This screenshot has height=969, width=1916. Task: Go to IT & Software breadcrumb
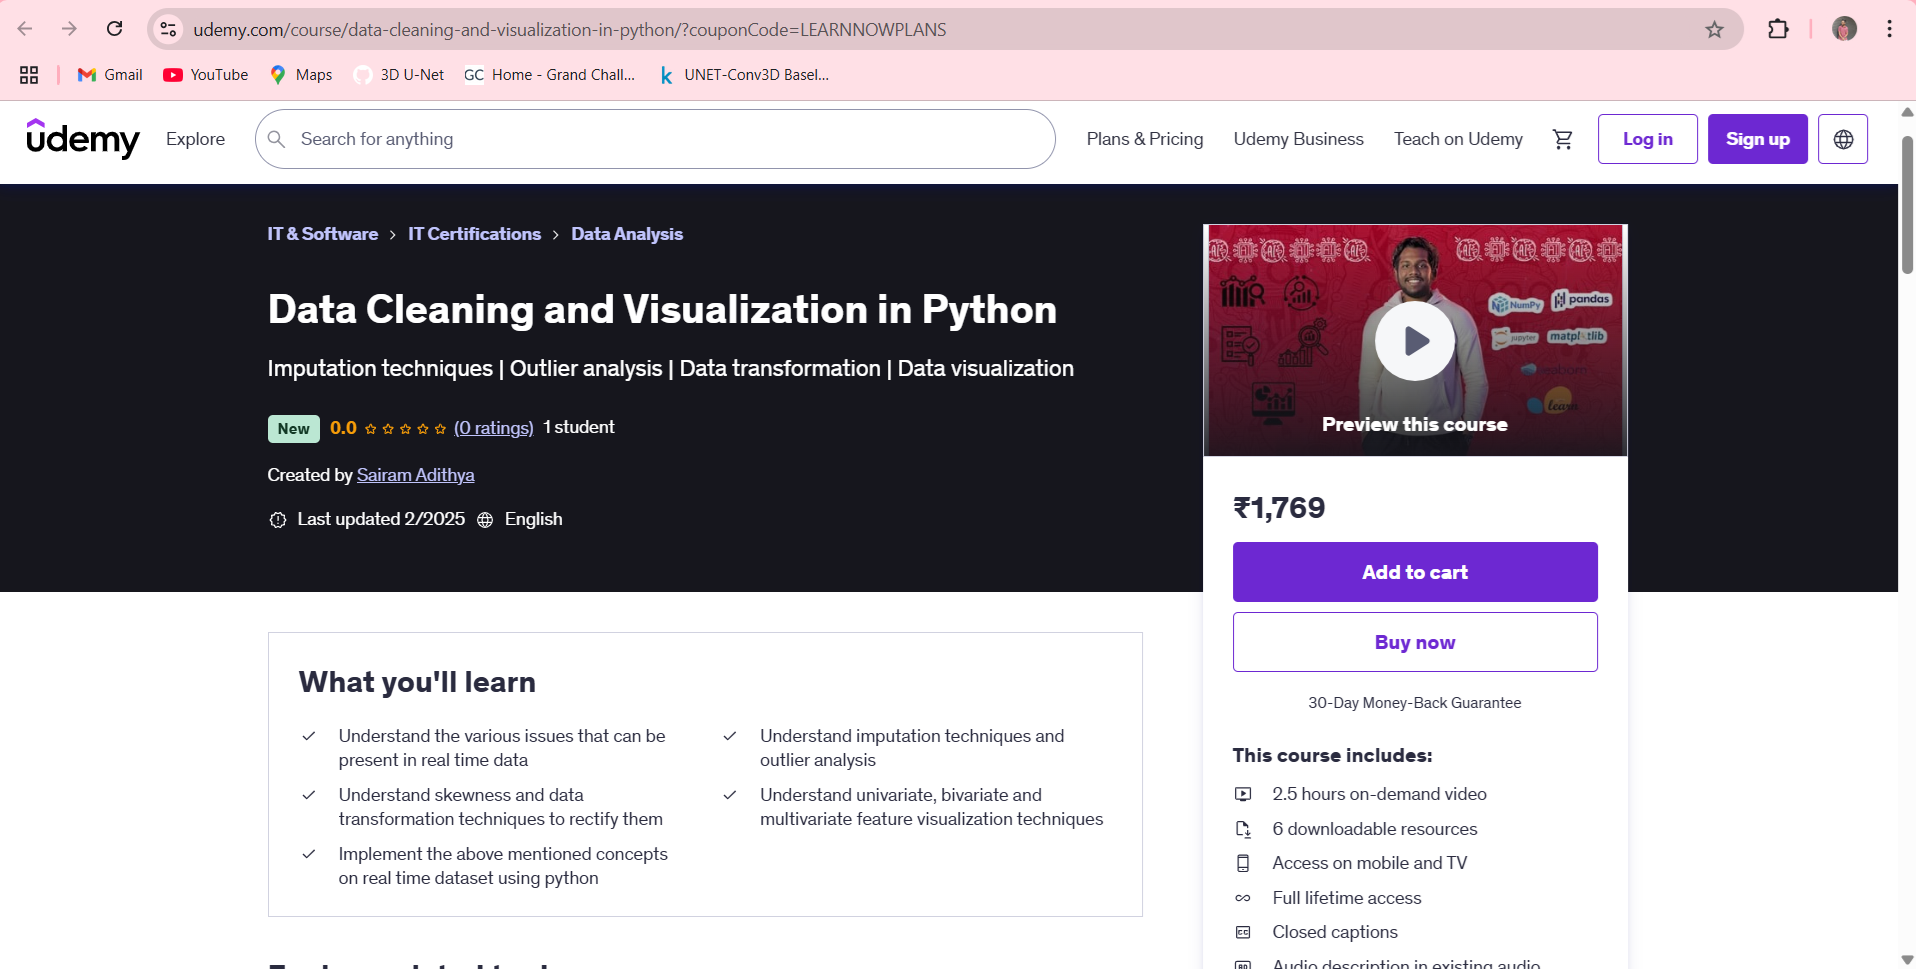tap(322, 234)
